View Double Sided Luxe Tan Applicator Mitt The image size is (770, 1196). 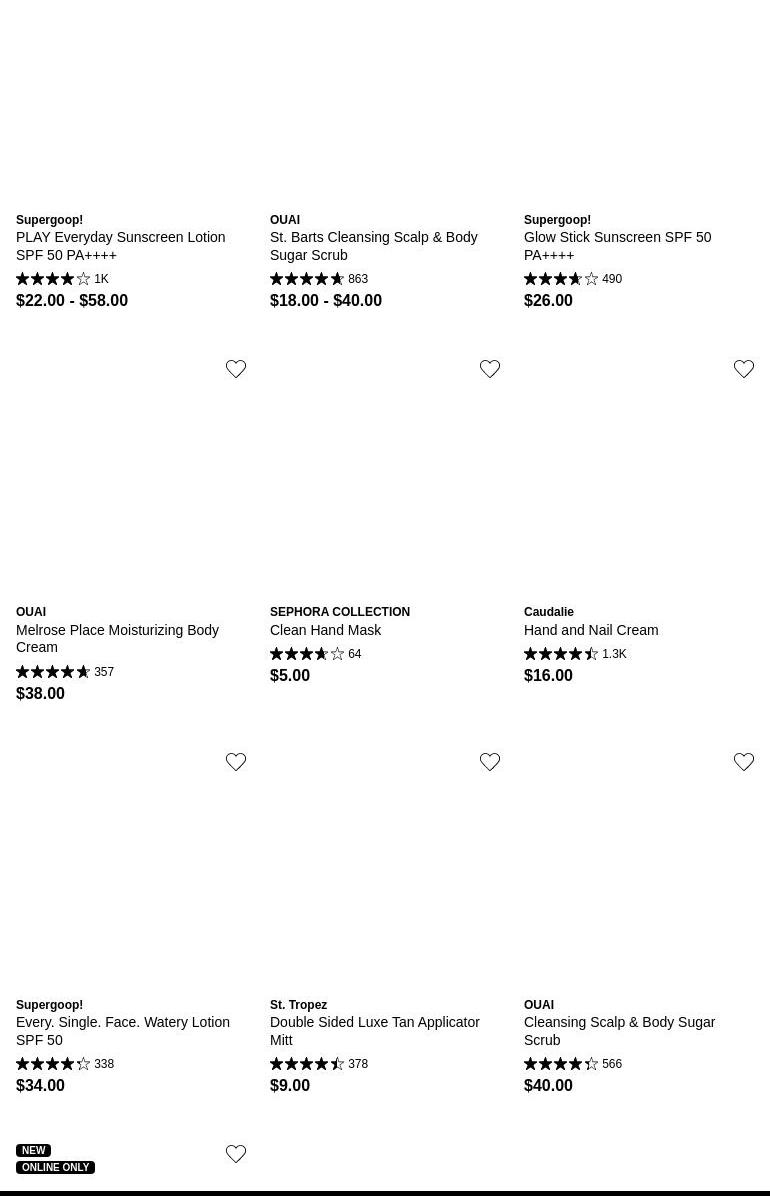[374, 1031]
